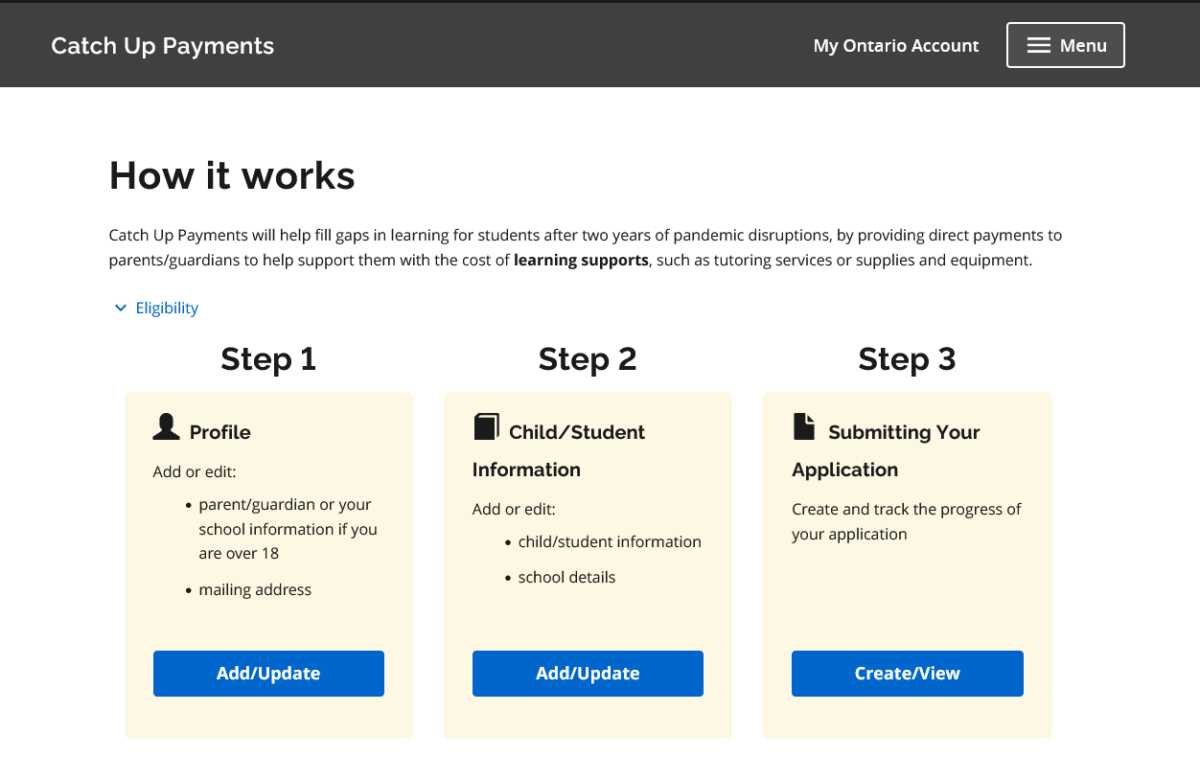The height and width of the screenshot is (757, 1200).
Task: Click Add/Update under Child/Student Information
Action: (587, 673)
